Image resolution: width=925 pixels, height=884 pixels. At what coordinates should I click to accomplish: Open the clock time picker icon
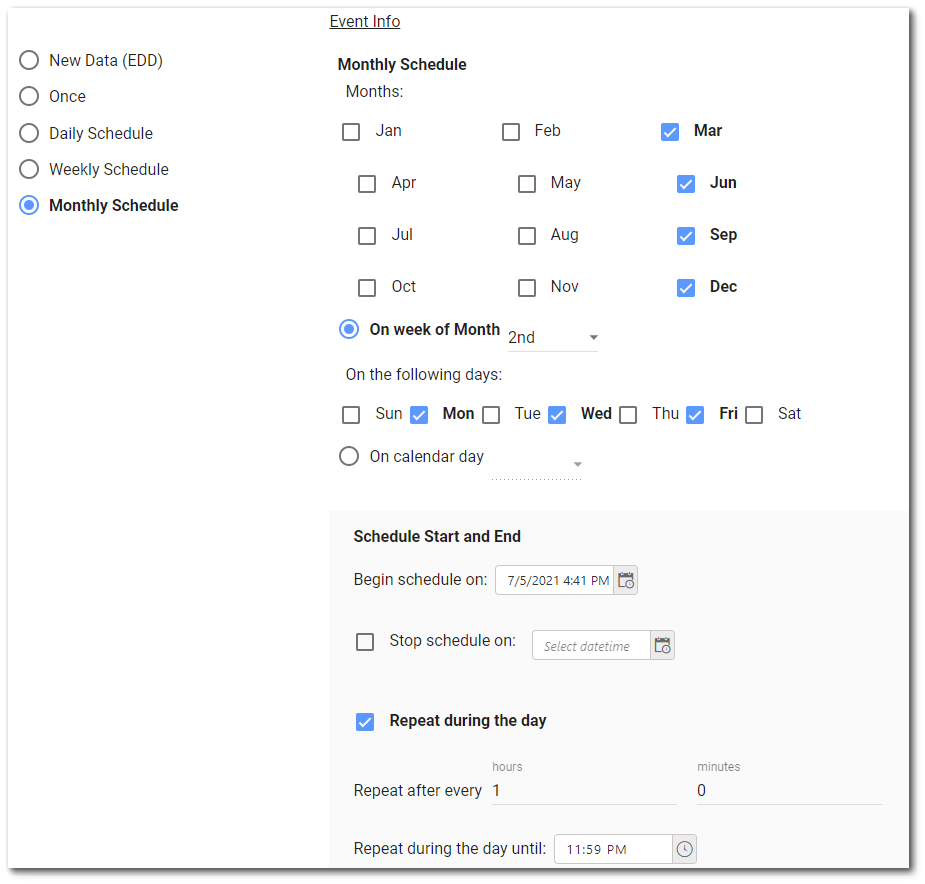(x=684, y=849)
